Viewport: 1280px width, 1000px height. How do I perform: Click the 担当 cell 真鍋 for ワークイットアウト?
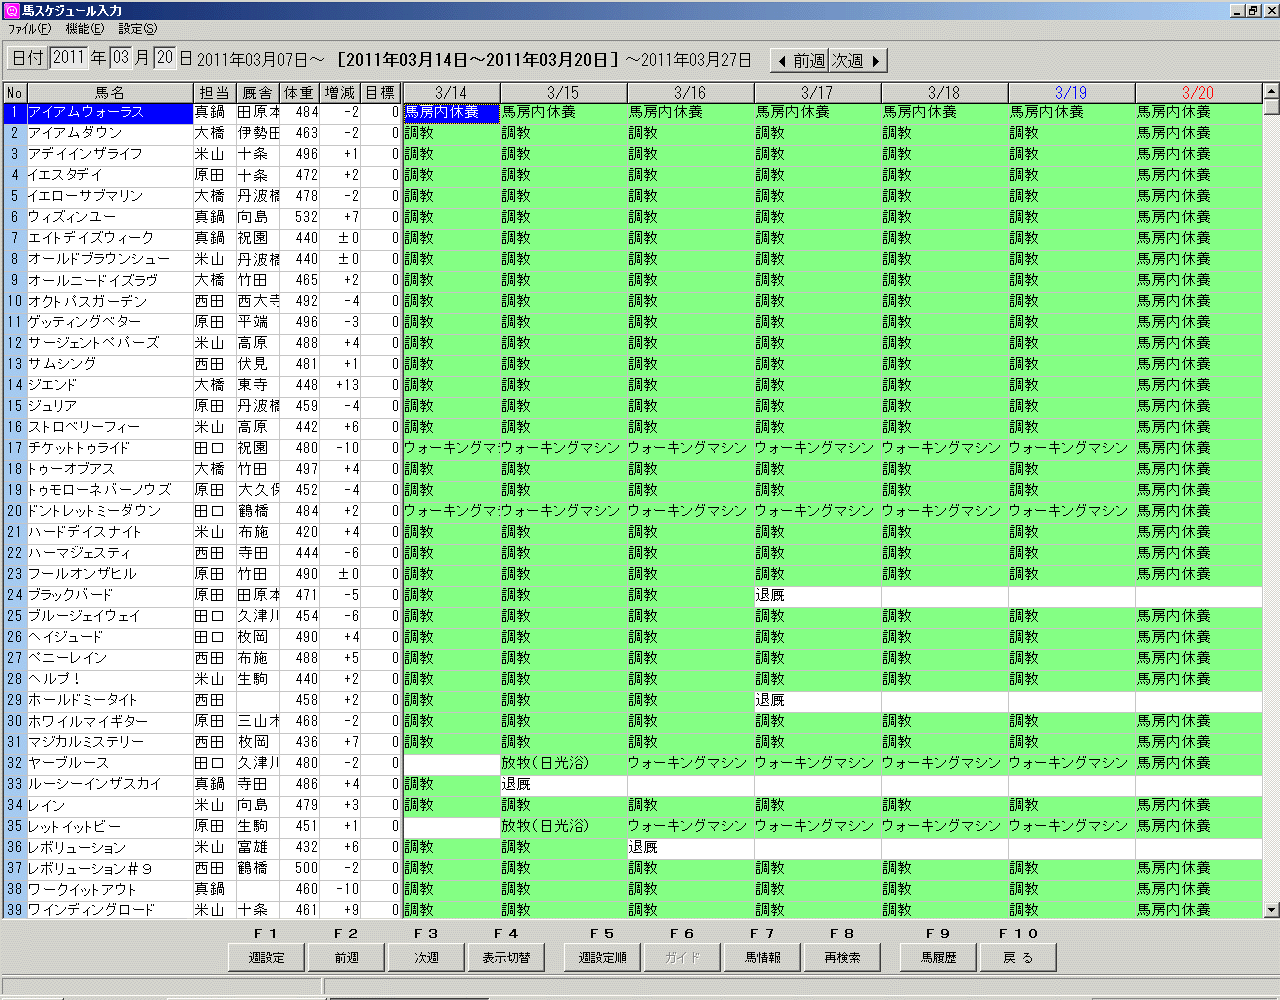(x=214, y=889)
